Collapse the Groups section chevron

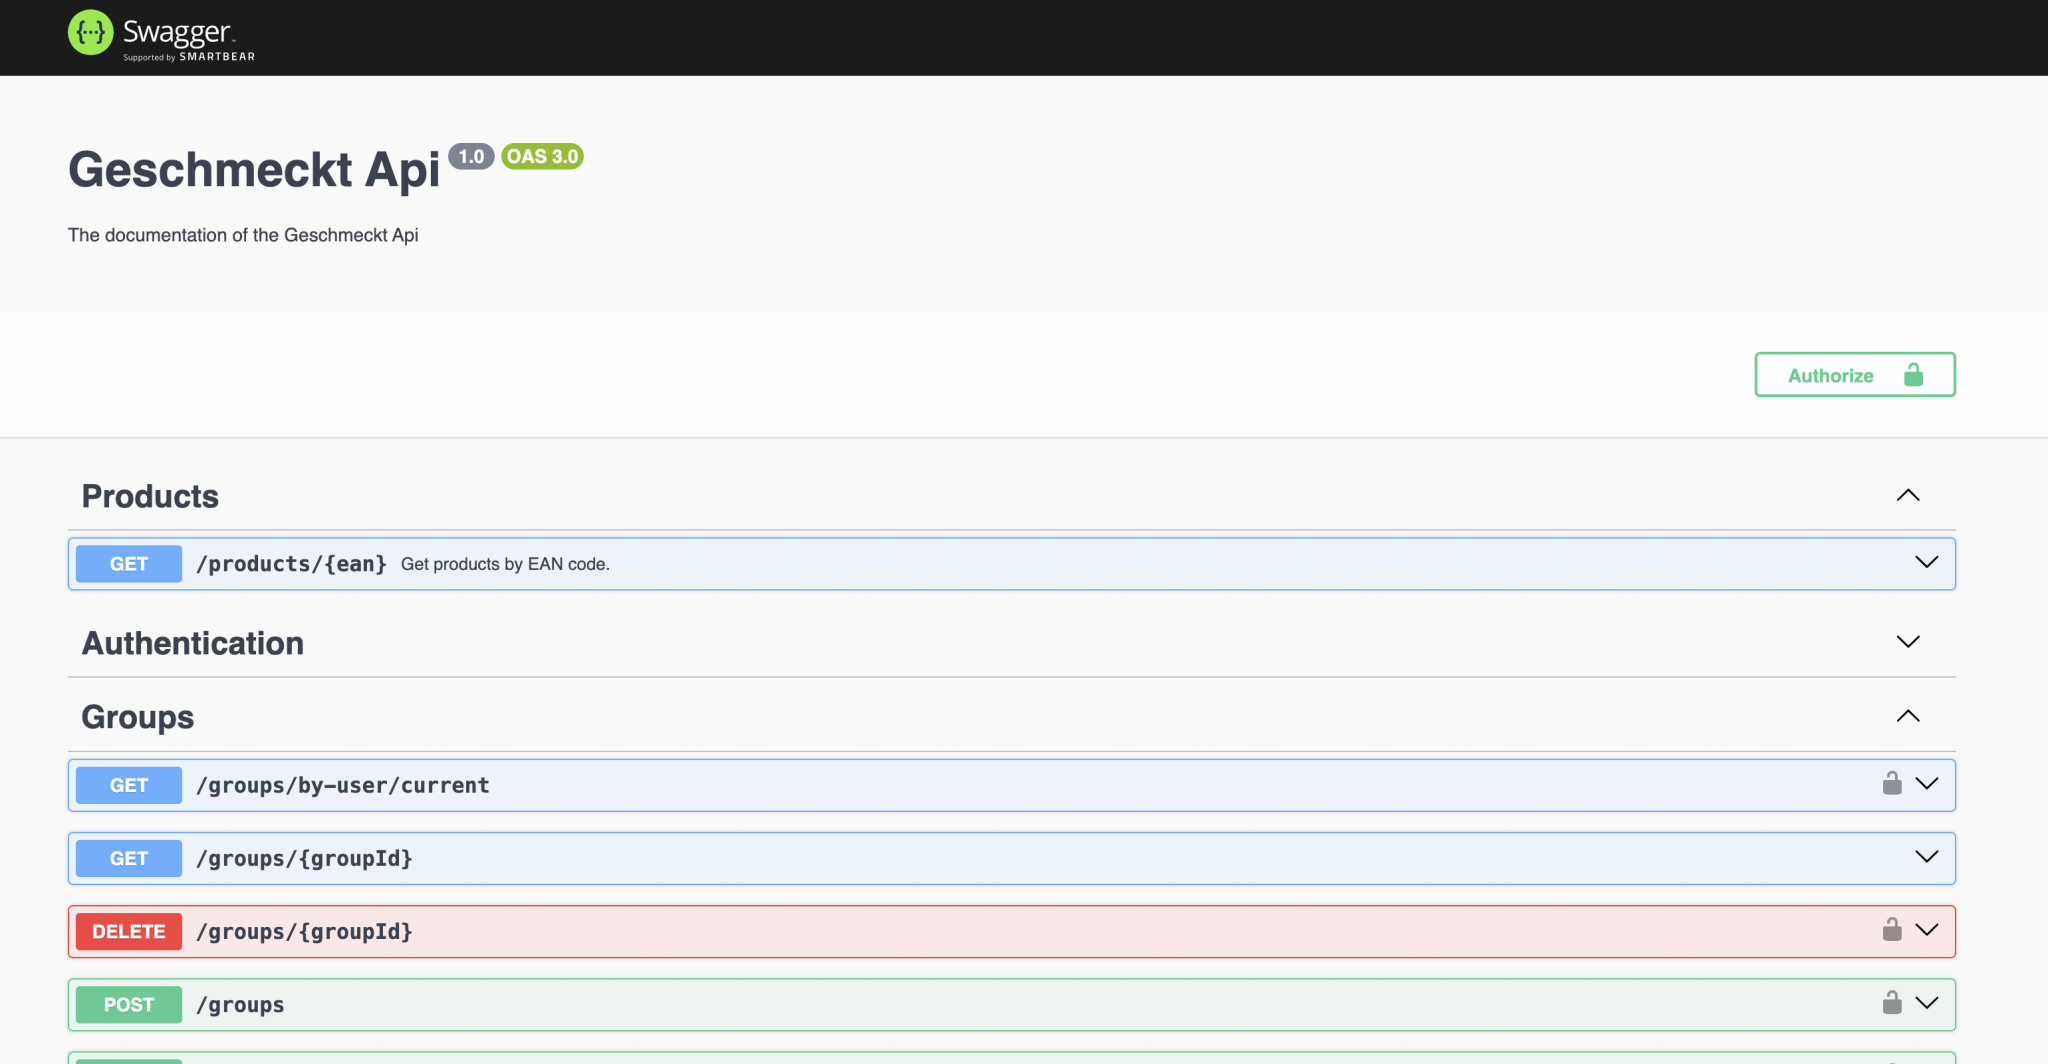pos(1907,716)
